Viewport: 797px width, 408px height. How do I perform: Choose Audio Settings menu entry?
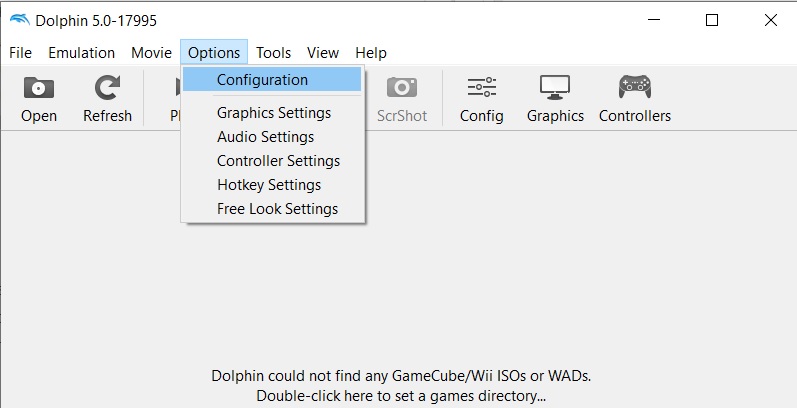(265, 137)
